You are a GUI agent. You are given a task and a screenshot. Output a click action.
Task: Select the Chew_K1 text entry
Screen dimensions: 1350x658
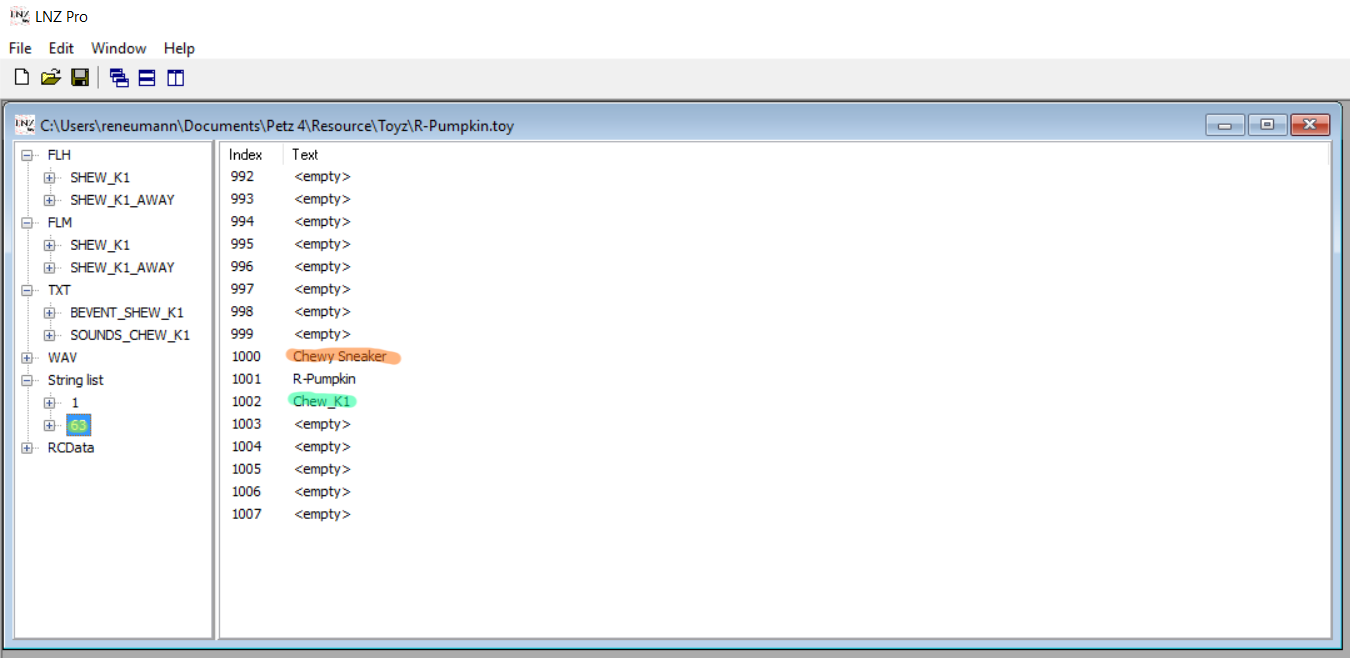(x=322, y=401)
